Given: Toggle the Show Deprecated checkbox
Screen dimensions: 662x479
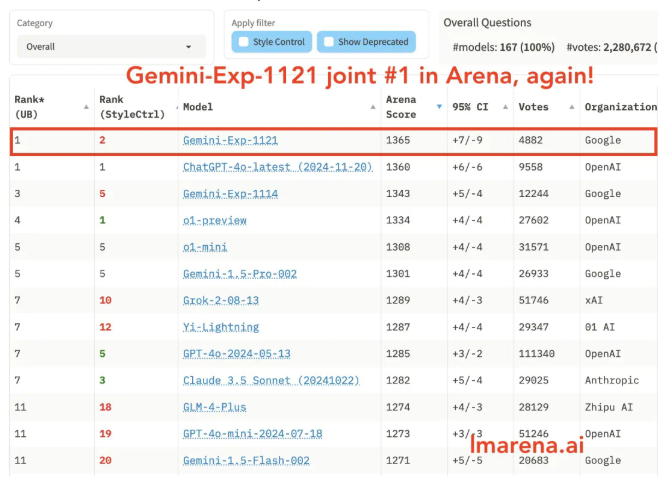Looking at the screenshot, I should [328, 42].
